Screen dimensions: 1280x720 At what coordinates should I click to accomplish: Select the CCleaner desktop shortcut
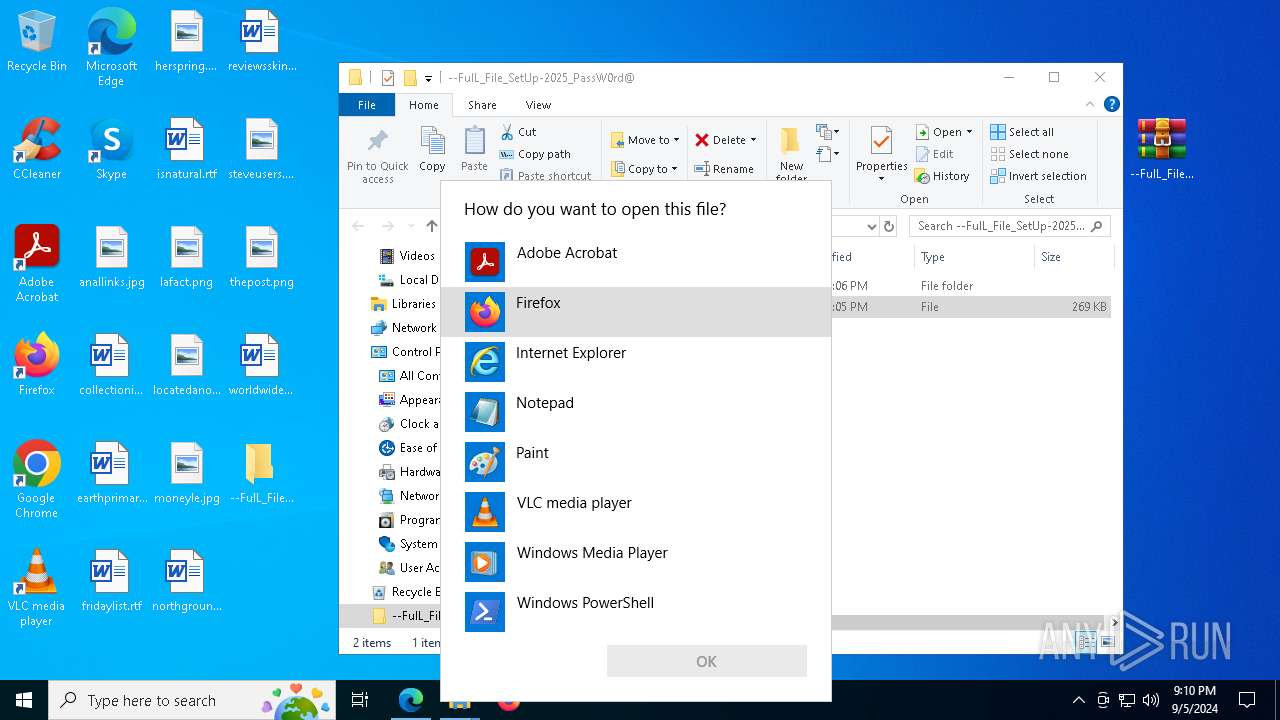click(36, 149)
